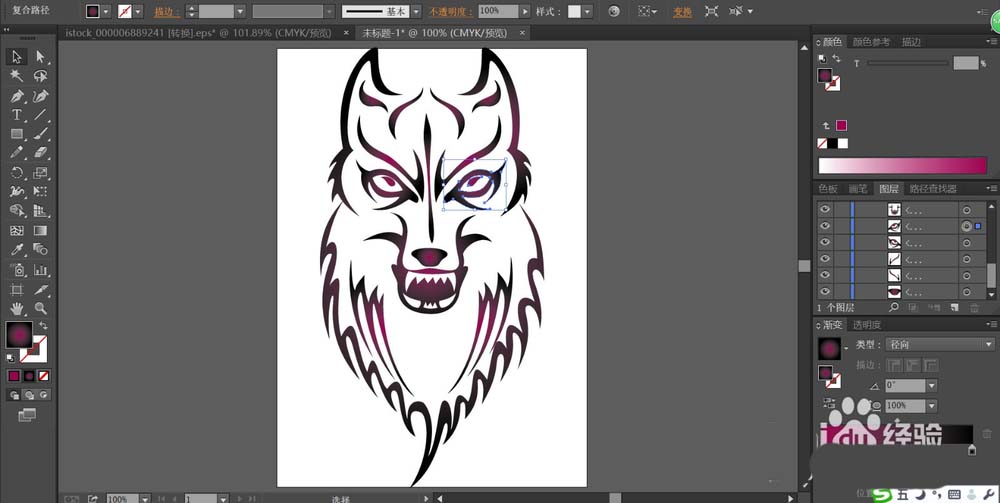Select the Rectangle tool

click(17, 134)
